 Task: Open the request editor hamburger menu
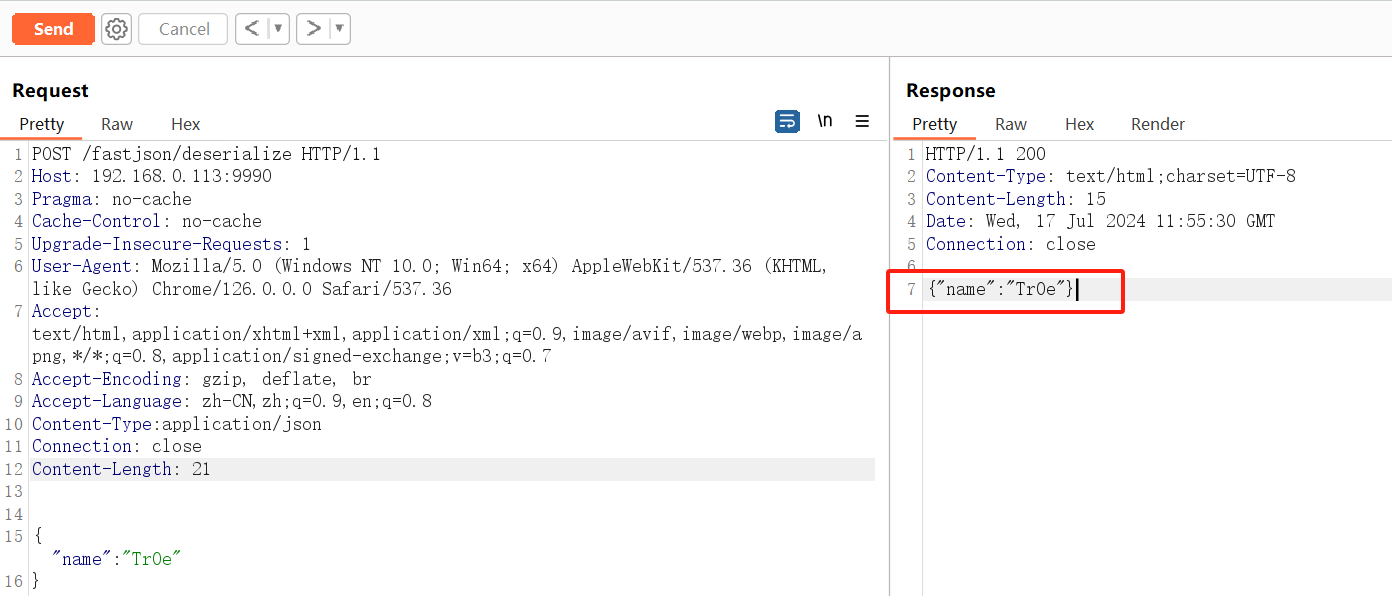(x=862, y=120)
